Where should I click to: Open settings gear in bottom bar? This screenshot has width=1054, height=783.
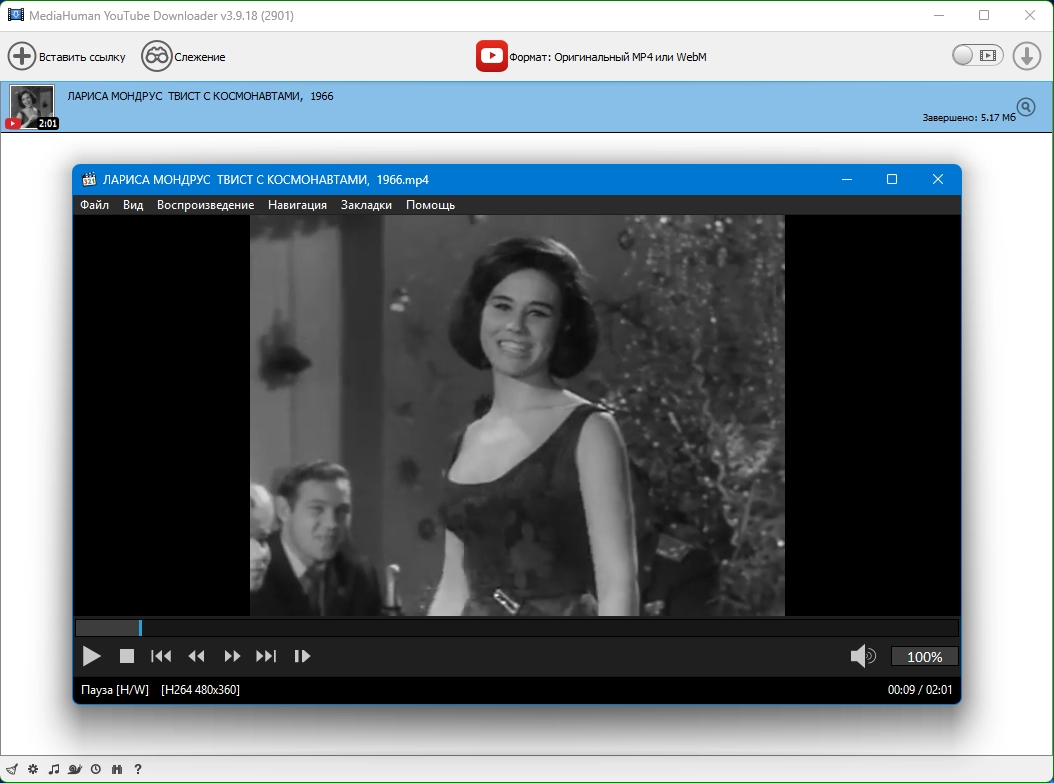pos(33,769)
